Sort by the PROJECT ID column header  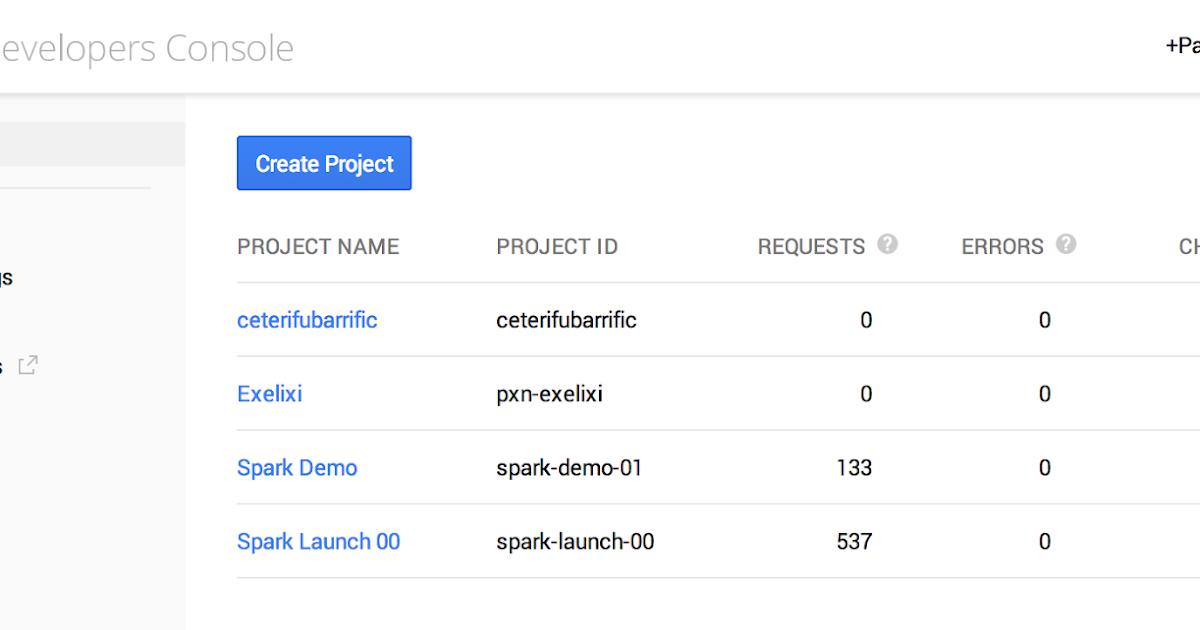click(557, 245)
